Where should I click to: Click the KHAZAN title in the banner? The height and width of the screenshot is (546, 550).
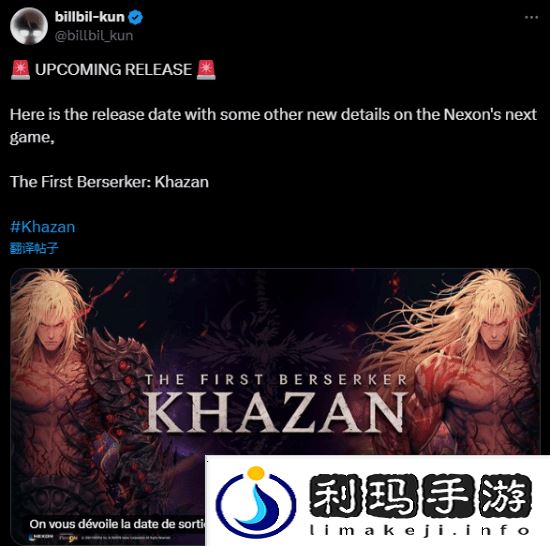tap(276, 412)
